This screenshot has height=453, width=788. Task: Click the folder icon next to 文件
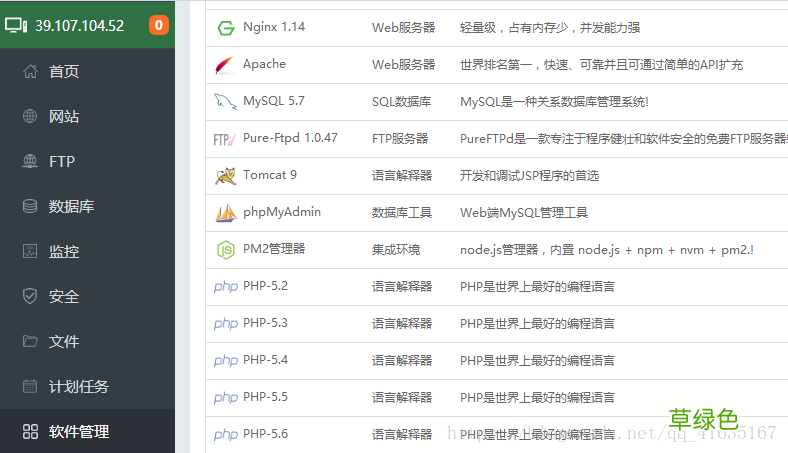30,341
